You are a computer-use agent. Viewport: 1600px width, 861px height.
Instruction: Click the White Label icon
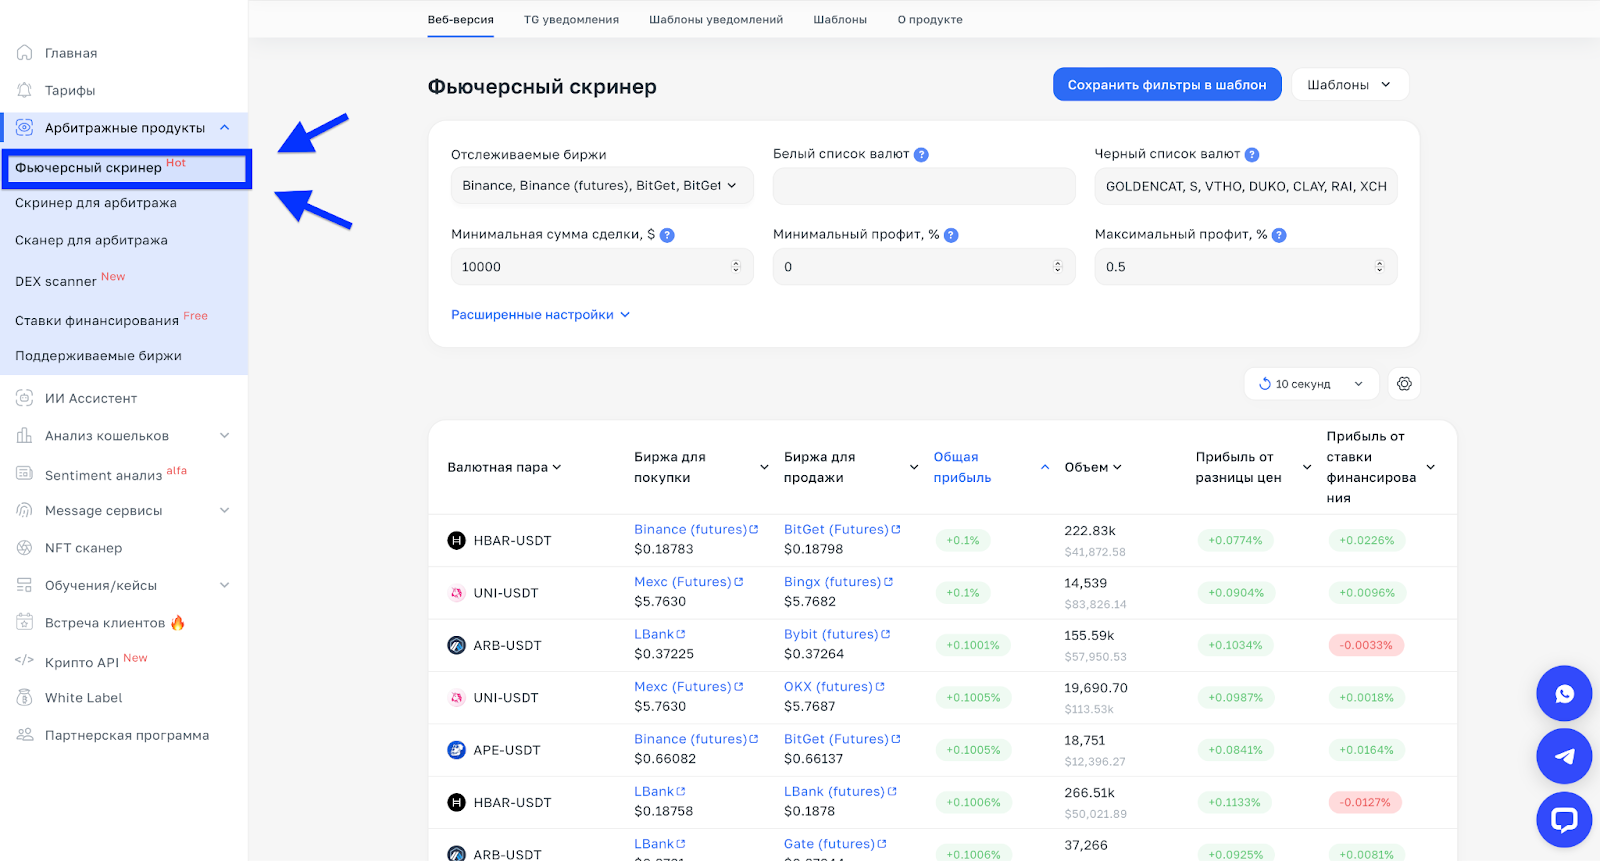tap(24, 697)
